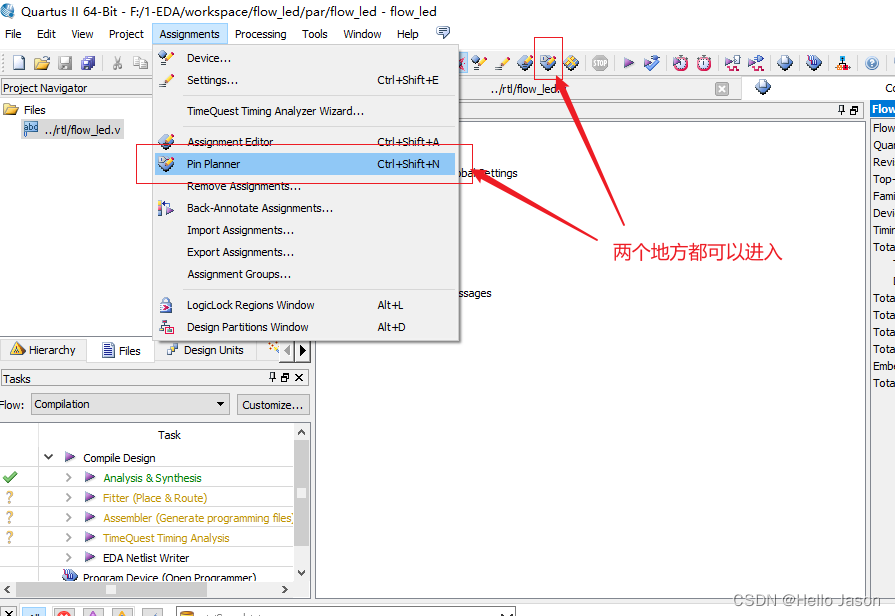The height and width of the screenshot is (616, 895).
Task: Float the Tasks panel window
Action: pos(285,377)
